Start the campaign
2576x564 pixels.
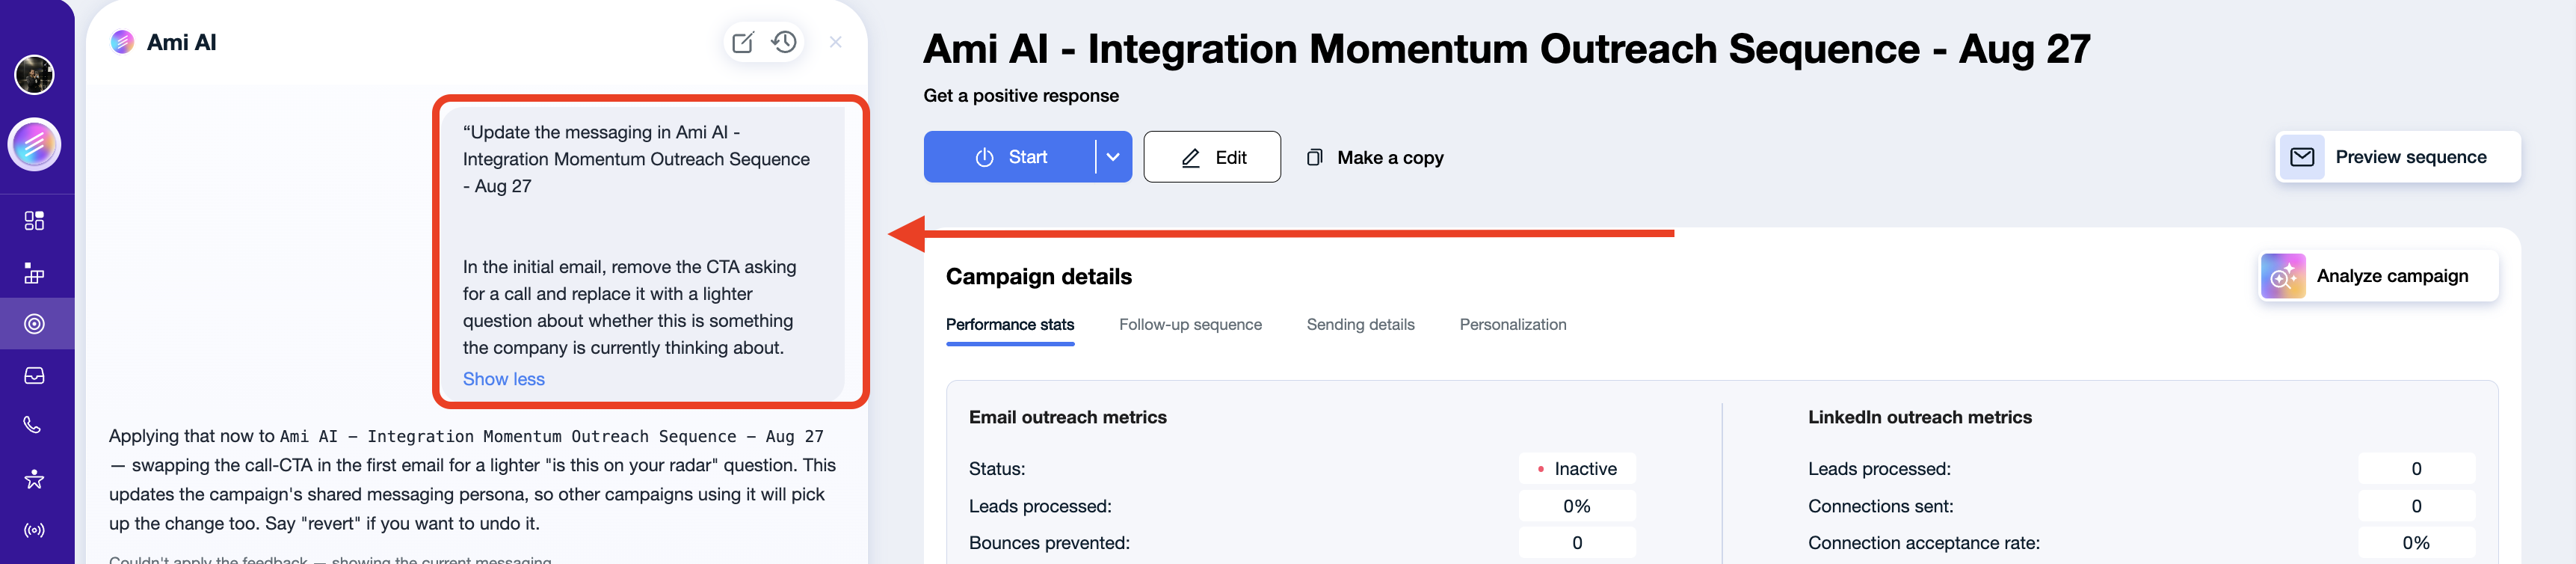(x=1010, y=157)
